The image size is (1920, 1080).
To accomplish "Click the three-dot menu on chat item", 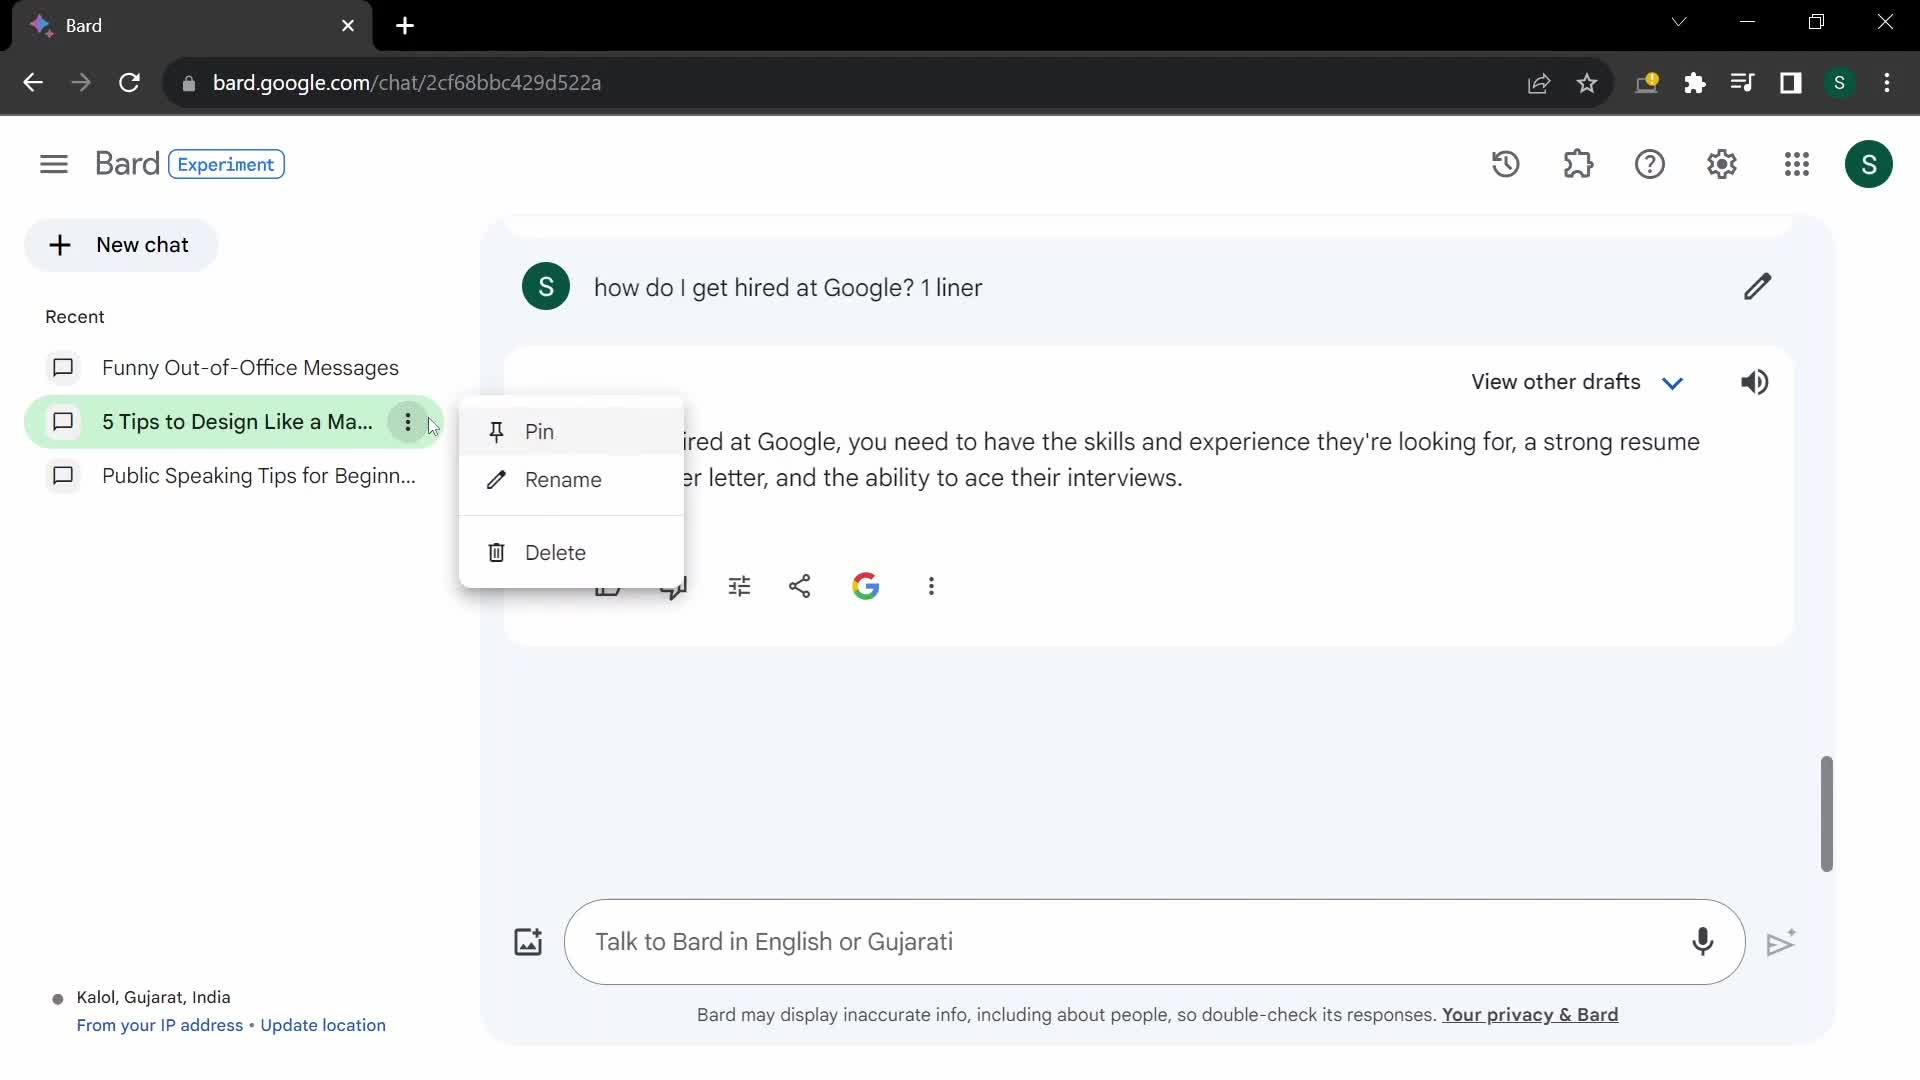I will point(409,422).
